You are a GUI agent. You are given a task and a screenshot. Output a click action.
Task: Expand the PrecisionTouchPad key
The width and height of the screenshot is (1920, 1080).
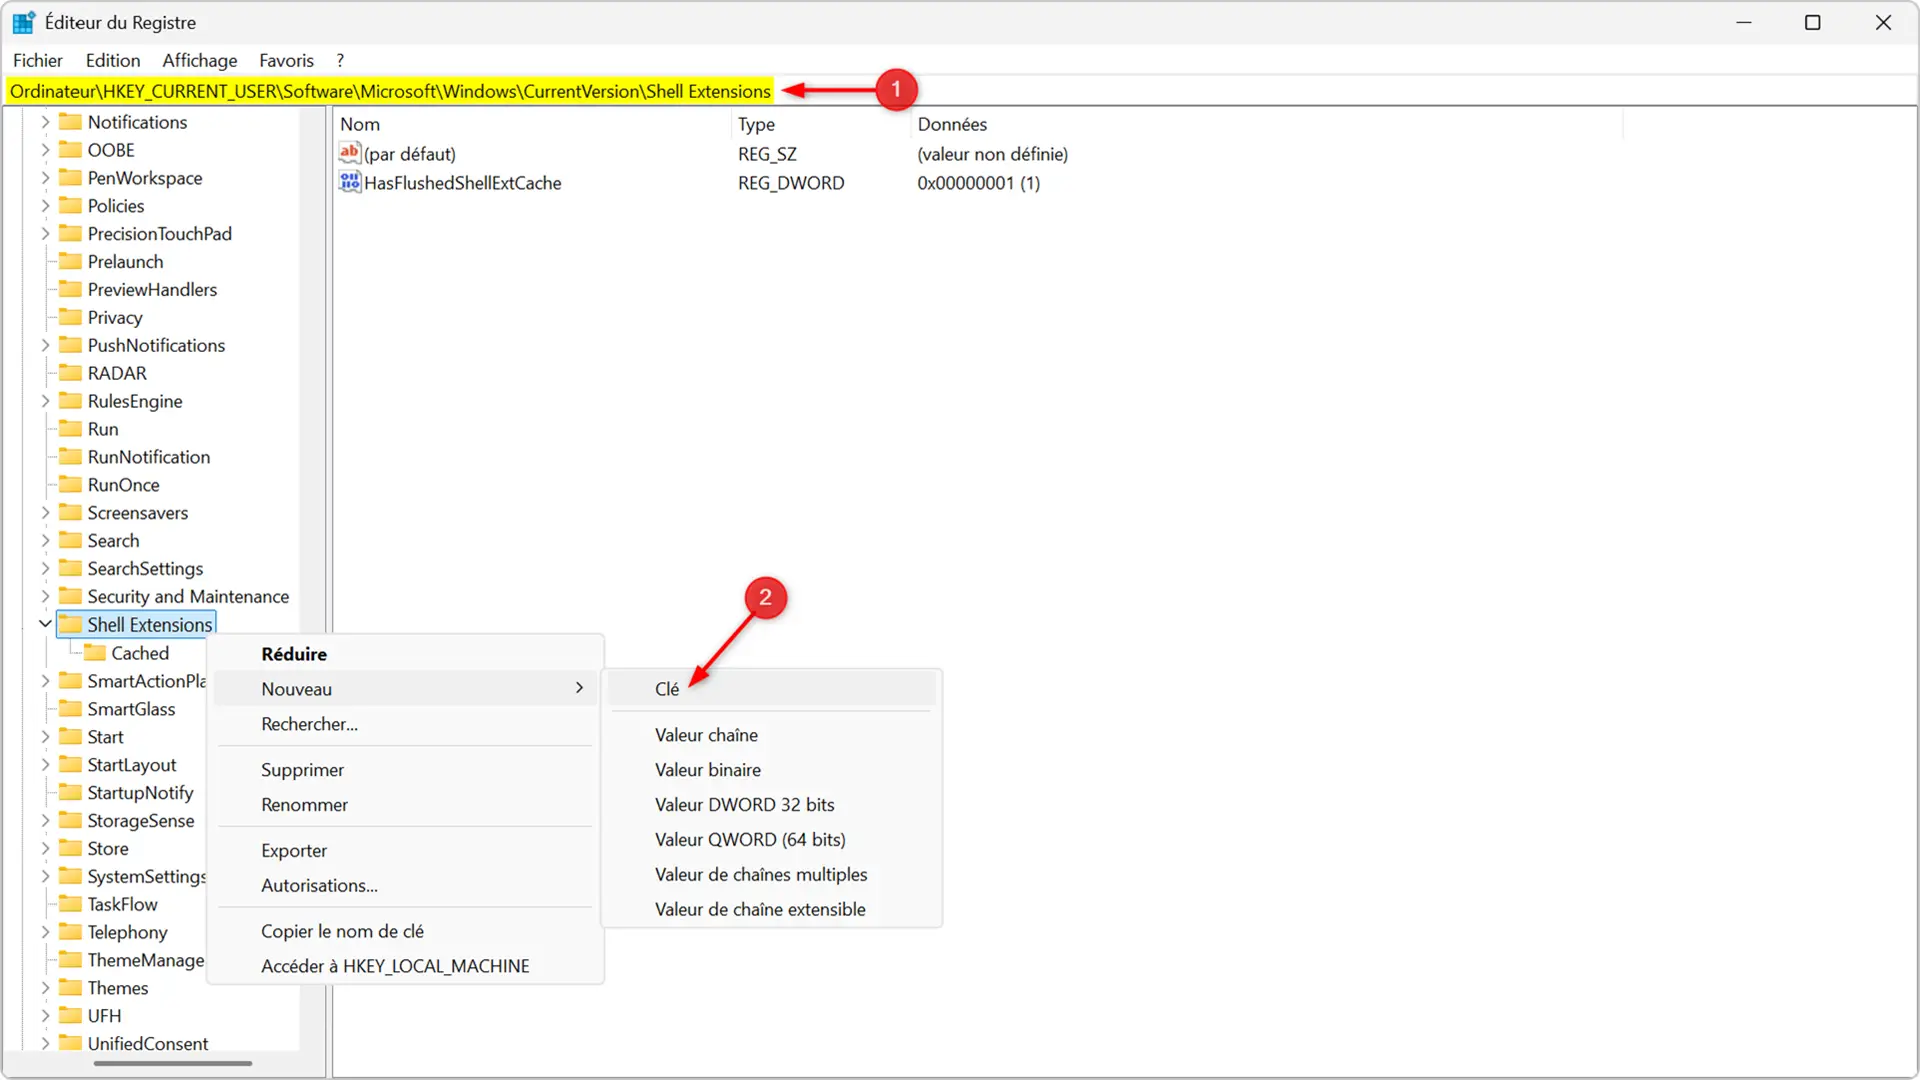(x=45, y=234)
